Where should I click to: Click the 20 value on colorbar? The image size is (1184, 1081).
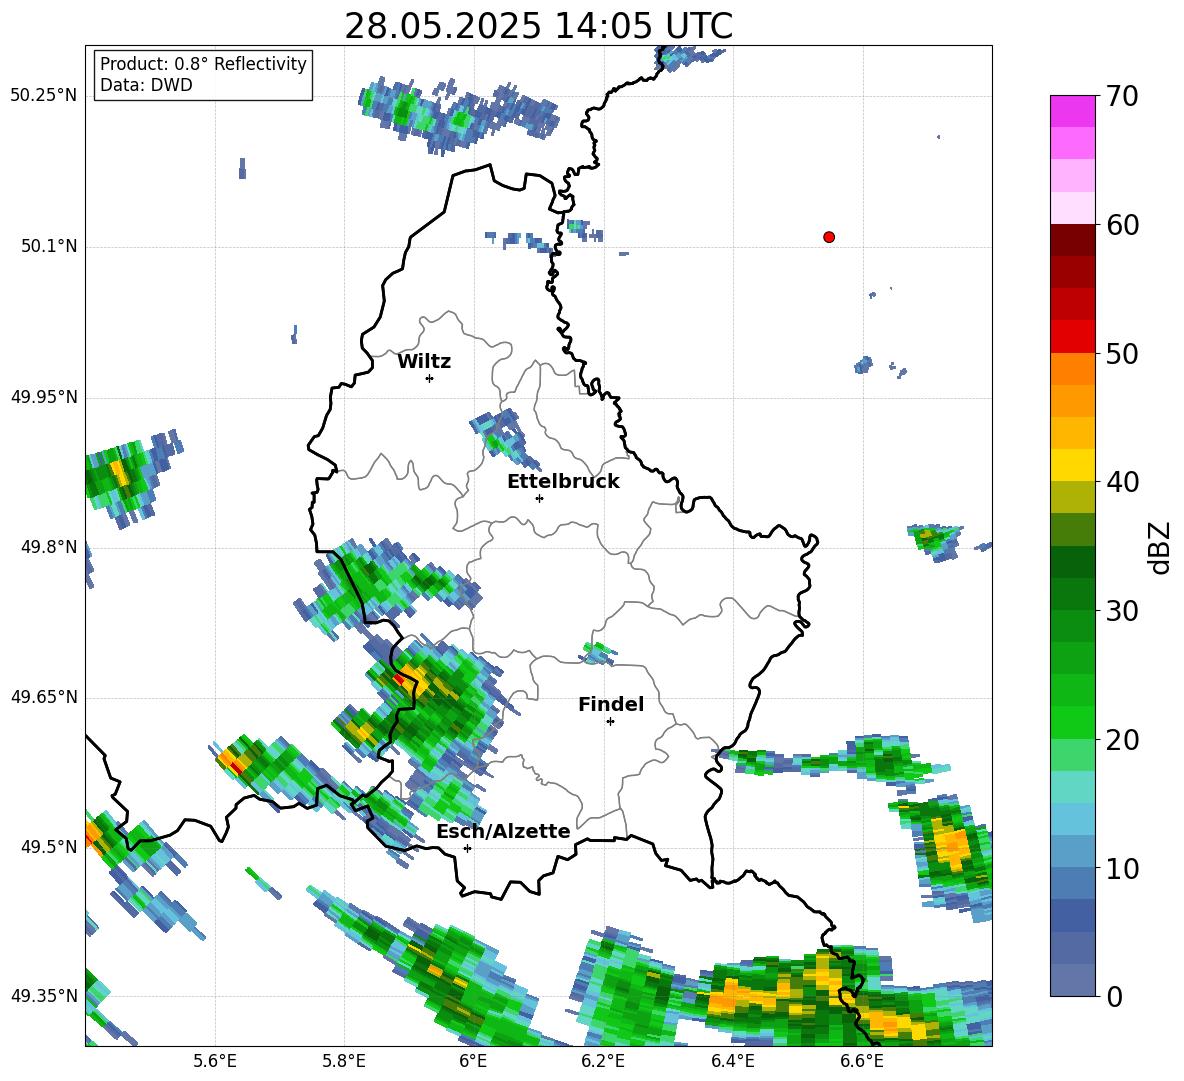tap(1123, 739)
